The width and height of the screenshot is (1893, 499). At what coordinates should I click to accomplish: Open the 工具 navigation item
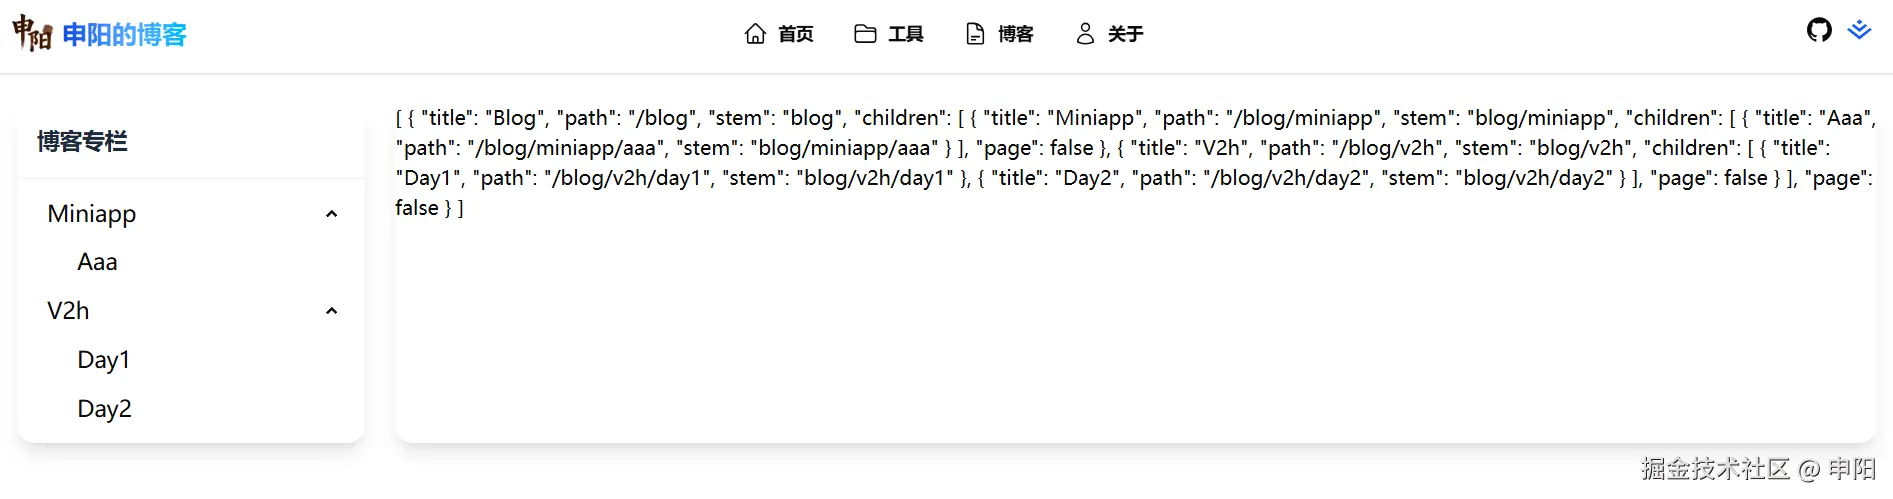906,34
